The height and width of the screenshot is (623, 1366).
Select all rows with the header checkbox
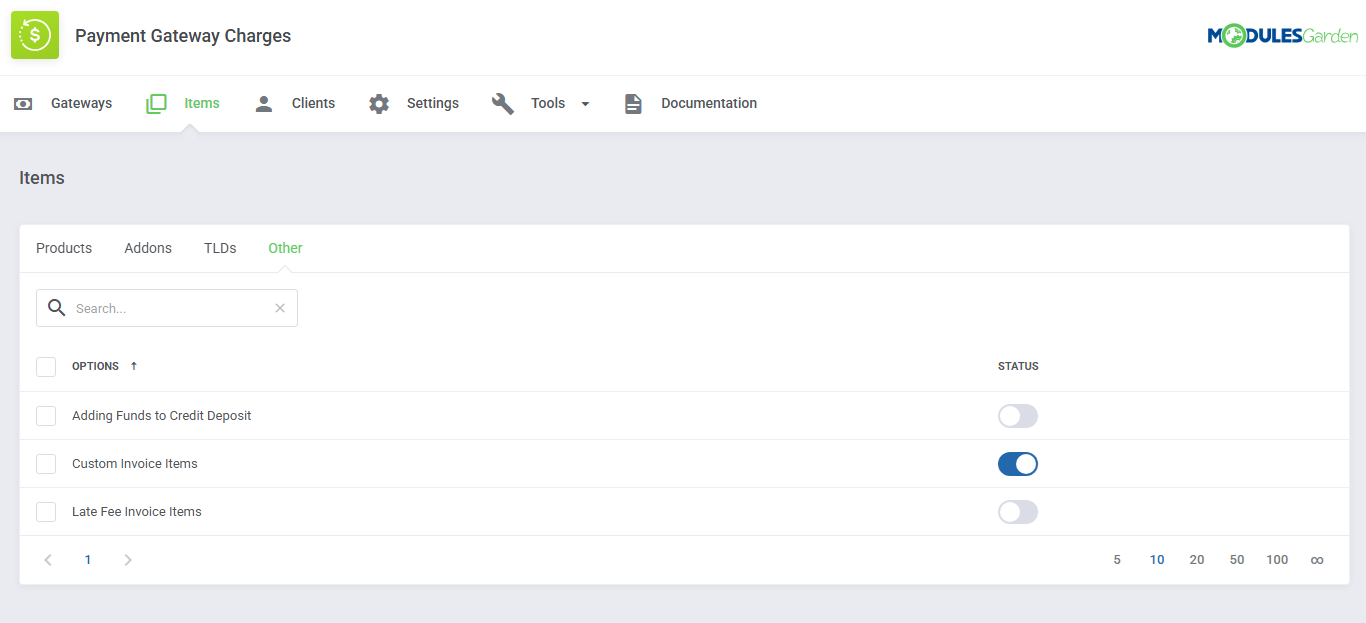pos(45,366)
